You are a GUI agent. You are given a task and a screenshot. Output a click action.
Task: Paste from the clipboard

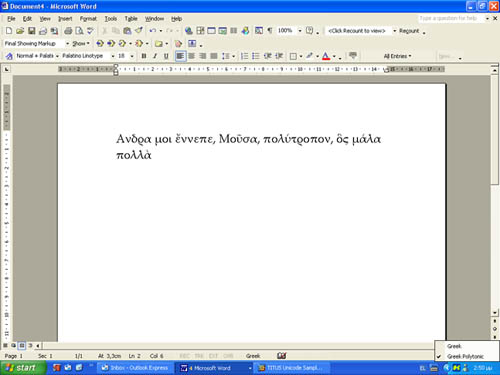(x=127, y=31)
